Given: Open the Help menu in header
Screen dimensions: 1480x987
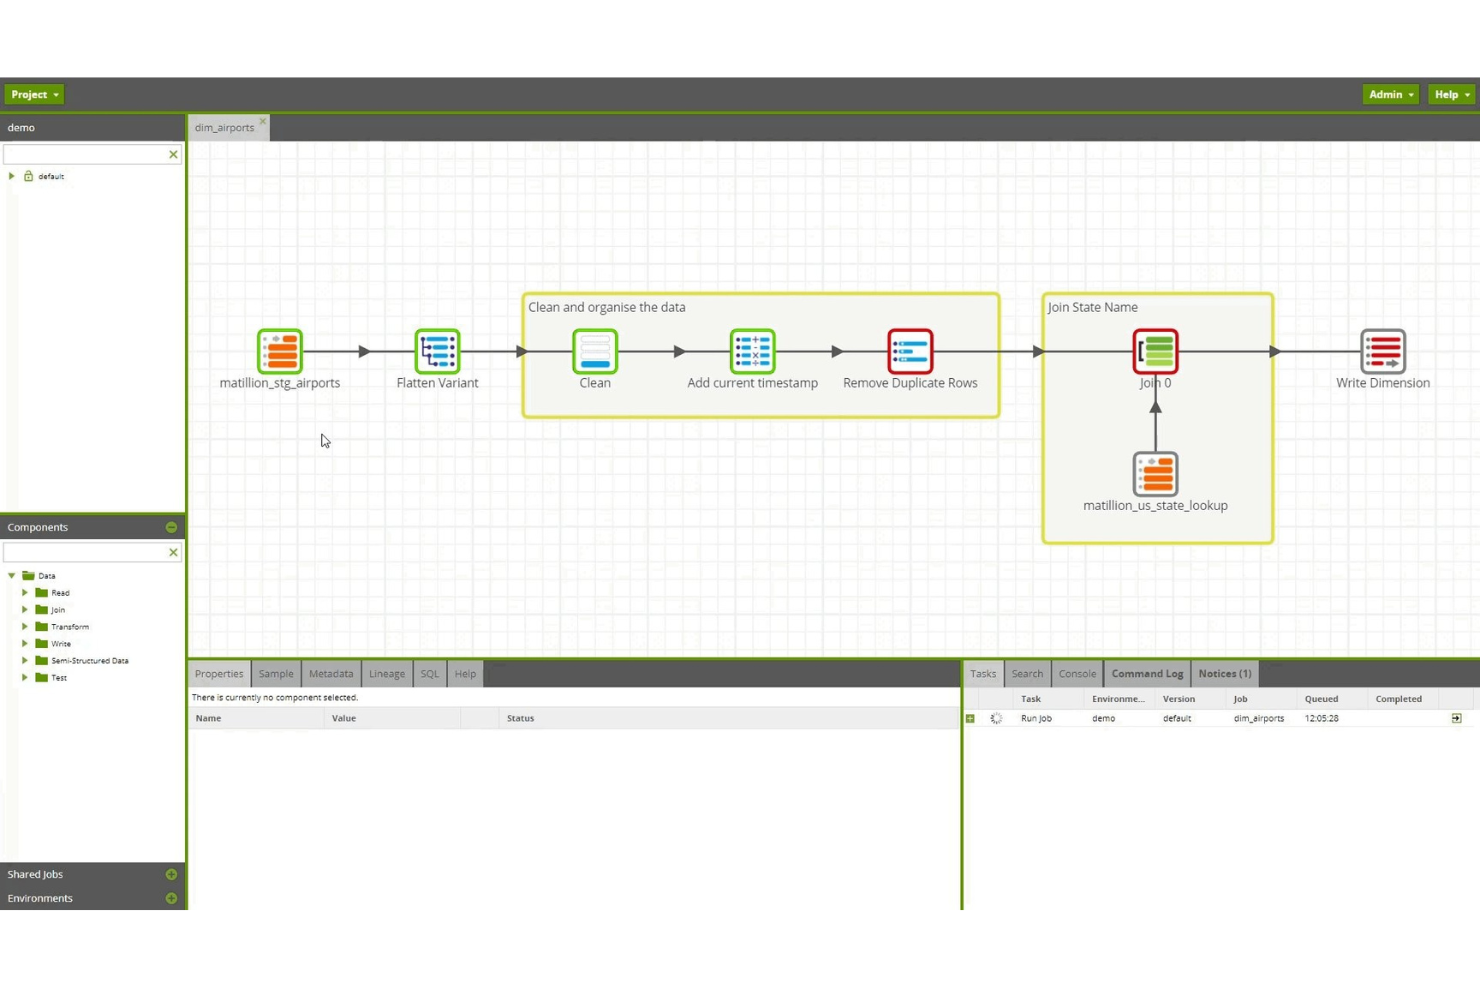Looking at the screenshot, I should tap(1451, 94).
